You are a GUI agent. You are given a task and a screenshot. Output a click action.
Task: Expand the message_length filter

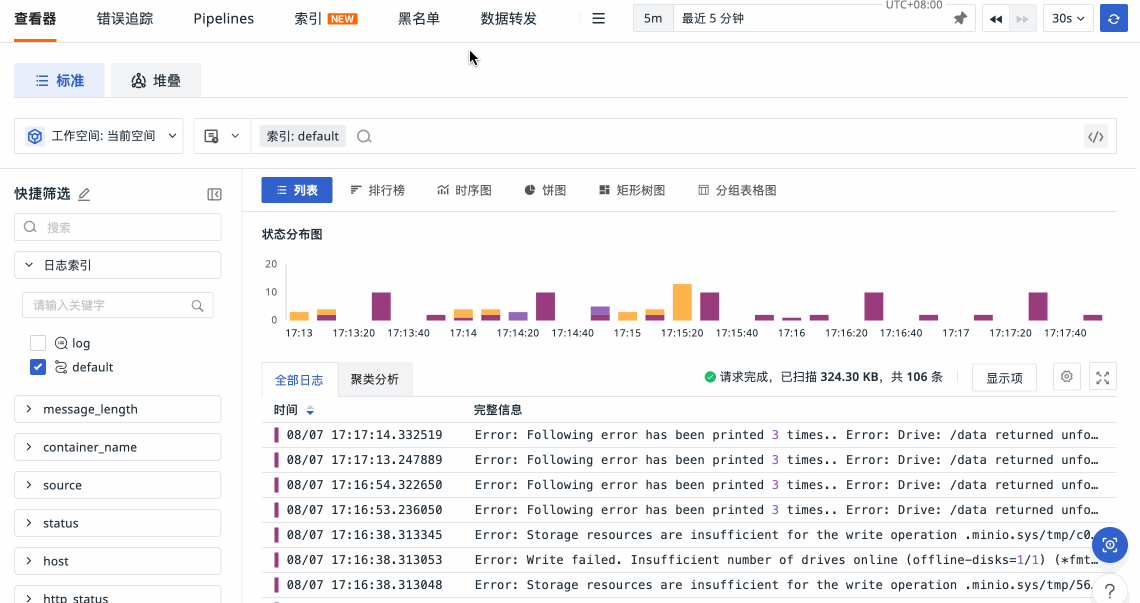point(117,409)
